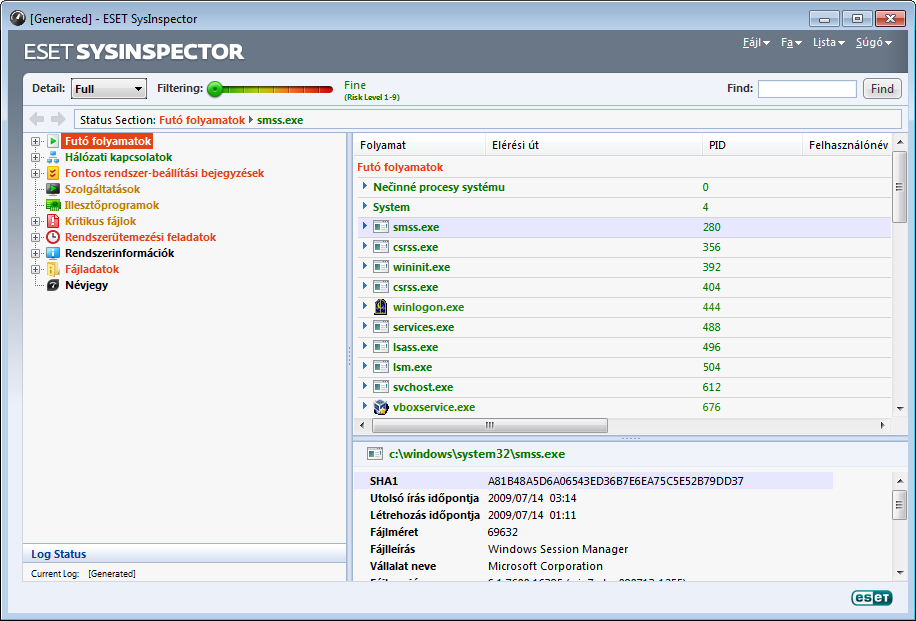Click the services.exe process icon
The height and width of the screenshot is (621, 916).
[x=381, y=327]
